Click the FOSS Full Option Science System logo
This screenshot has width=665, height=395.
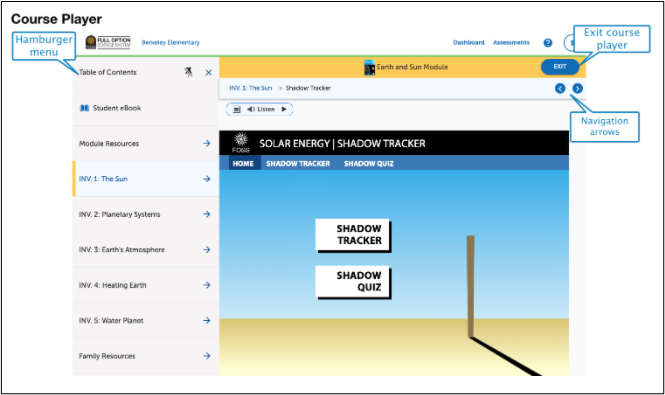(x=108, y=42)
